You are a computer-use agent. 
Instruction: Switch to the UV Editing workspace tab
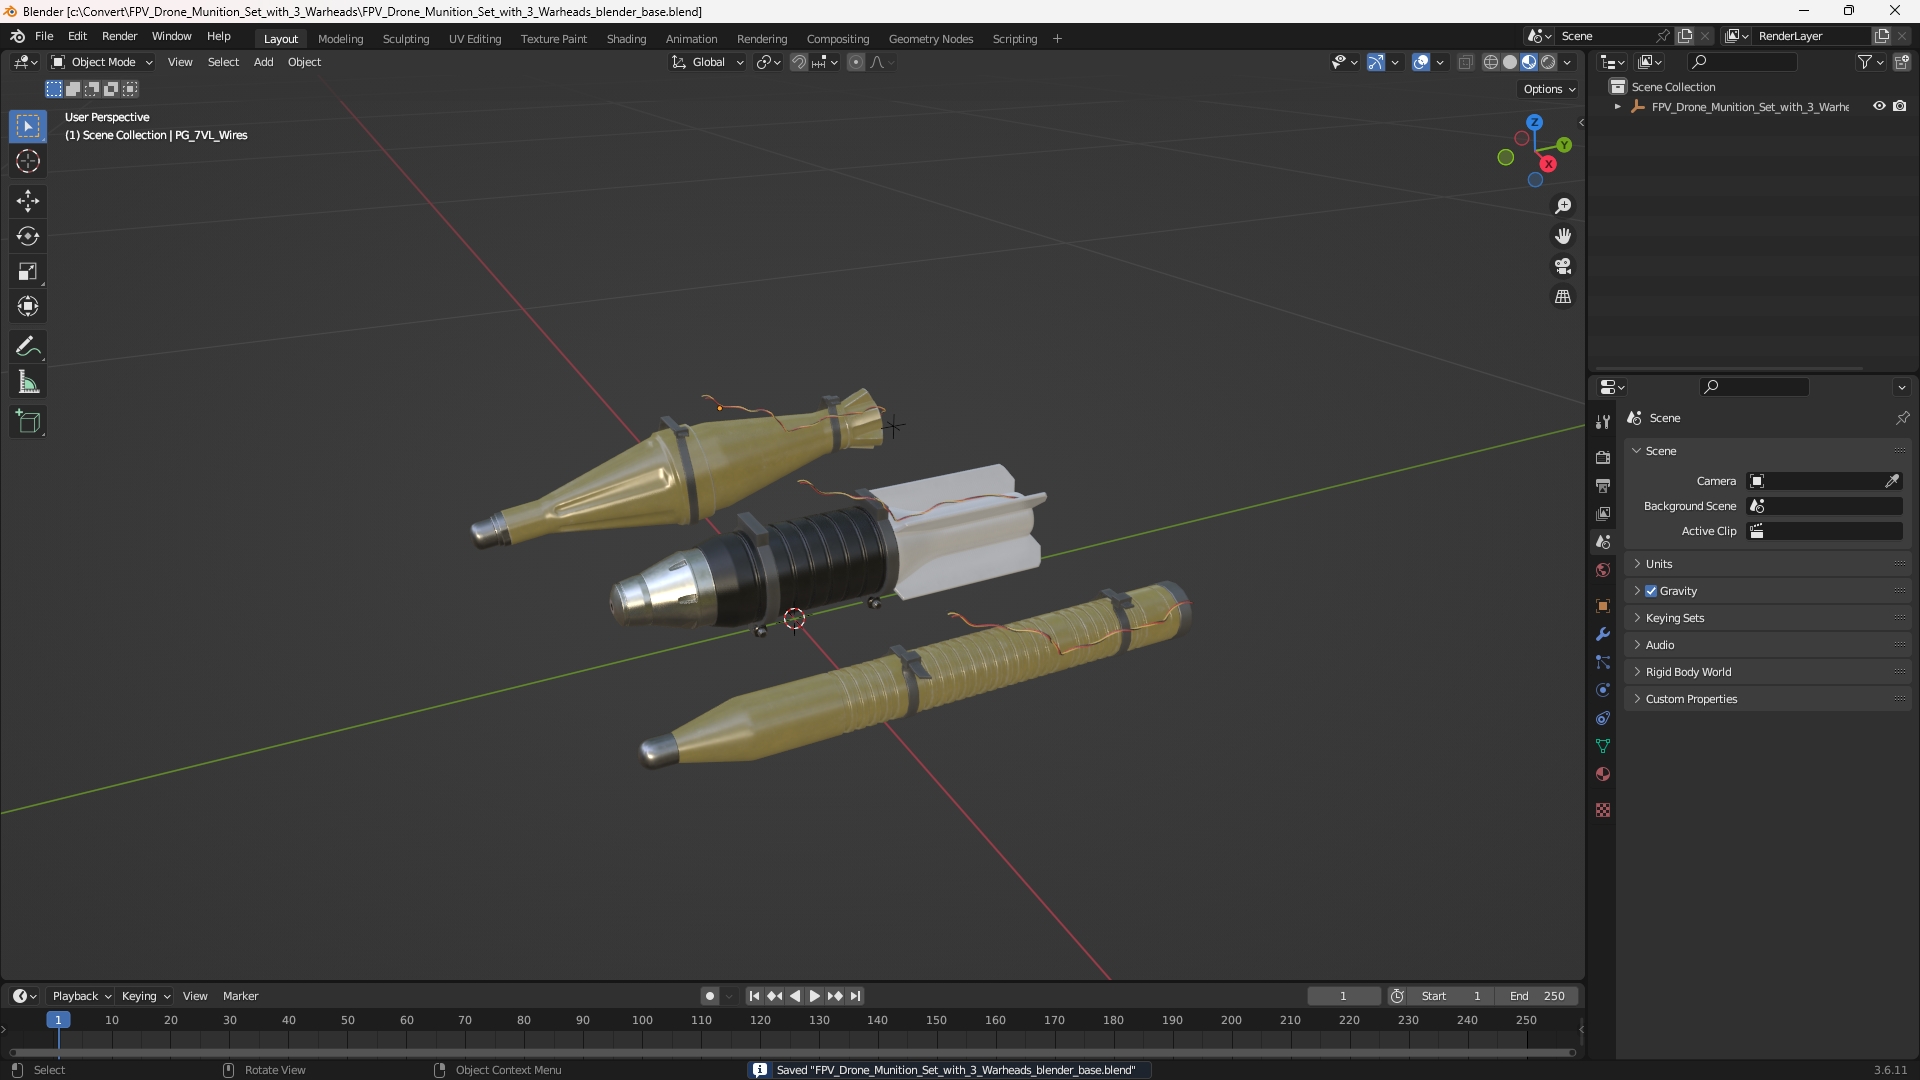point(475,39)
